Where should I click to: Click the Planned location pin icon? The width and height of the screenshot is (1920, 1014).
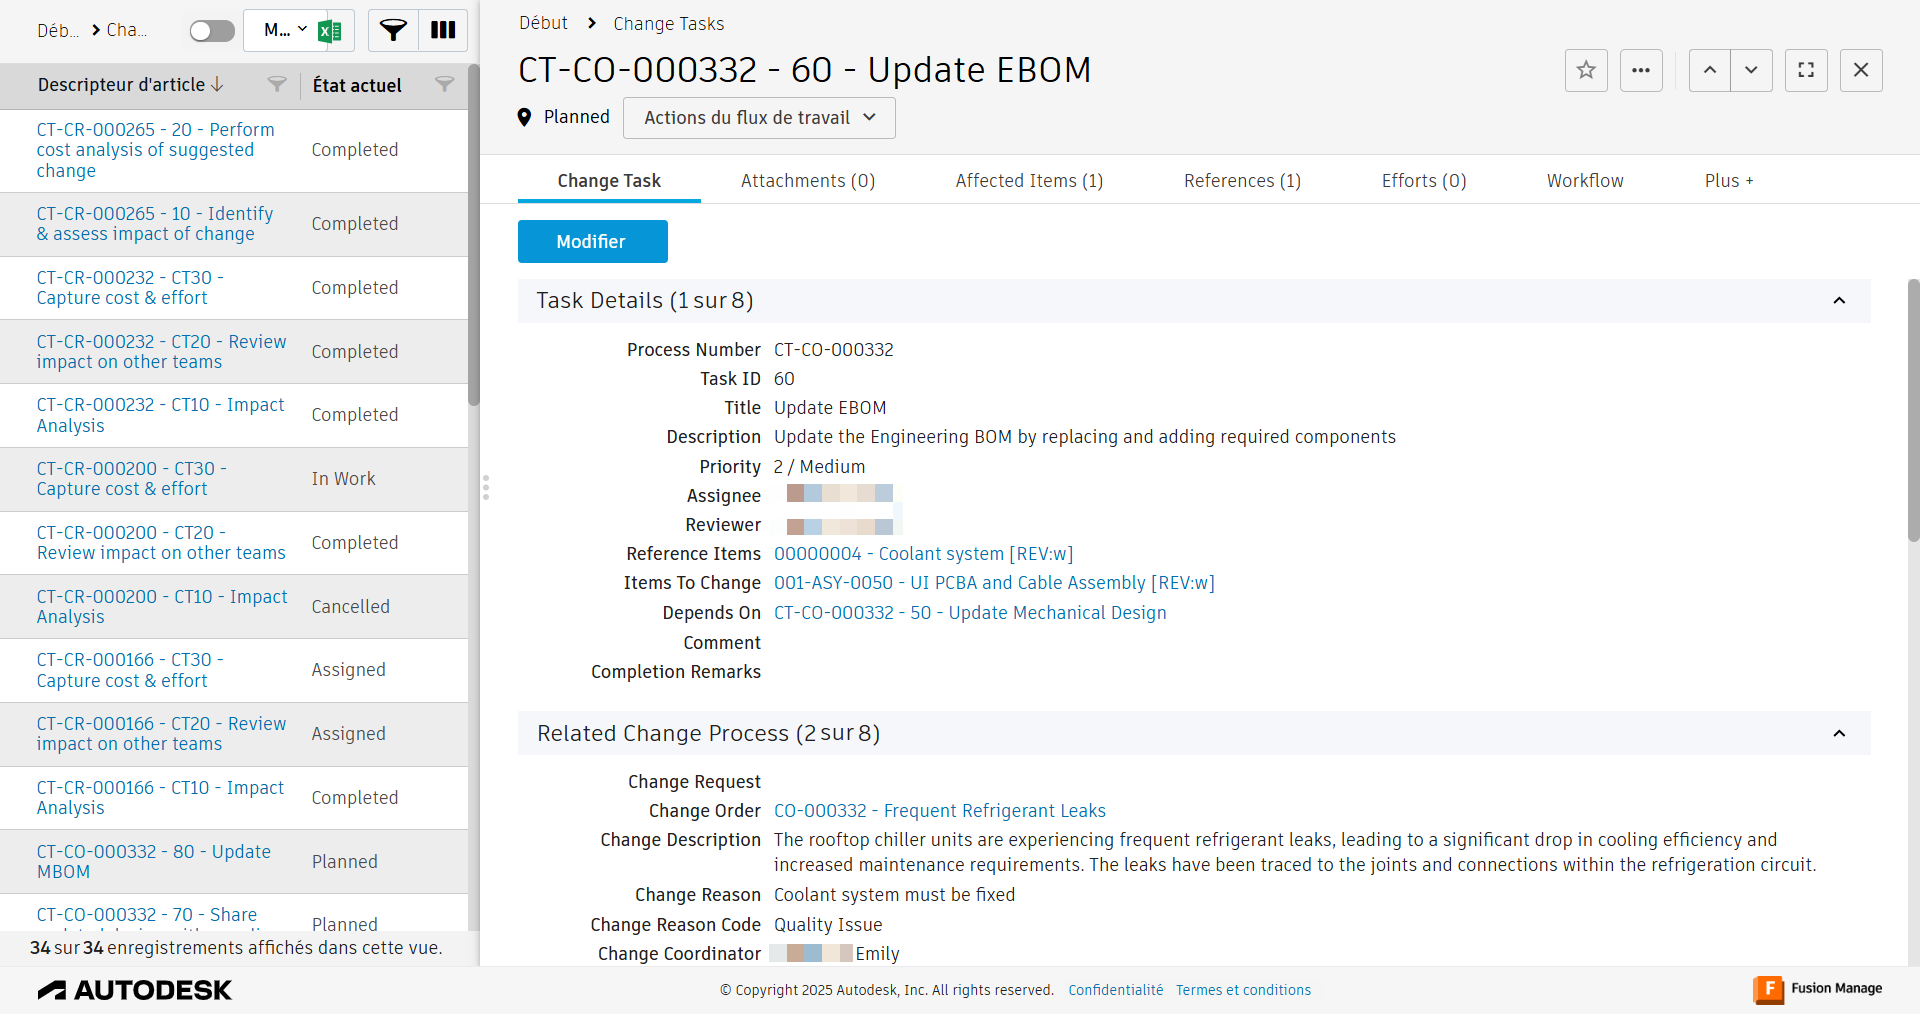[524, 117]
